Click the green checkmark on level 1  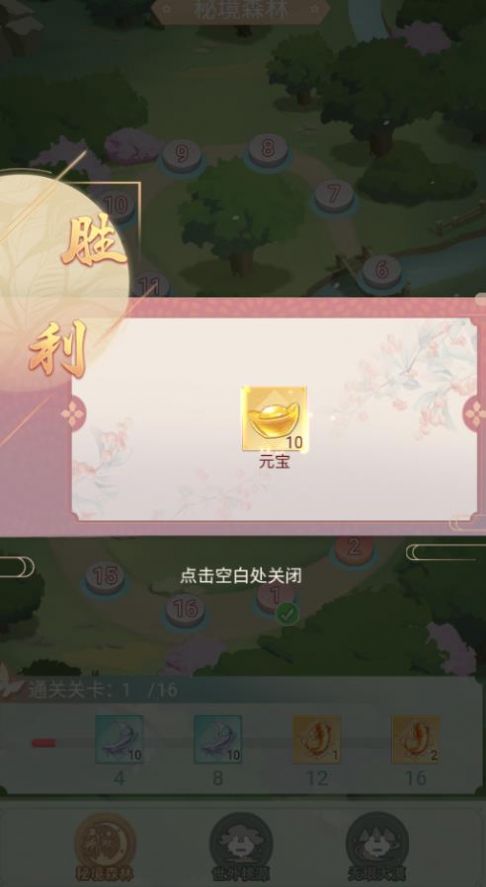[x=287, y=614]
